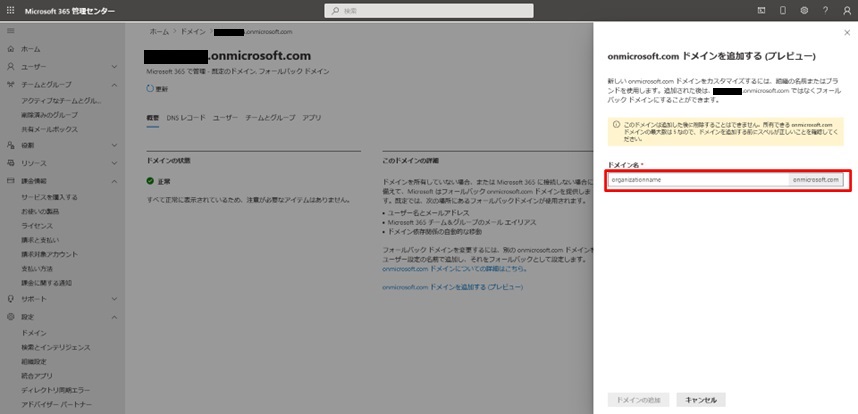Image resolution: width=858 pixels, height=414 pixels.
Task: Open サービスを購入する in sidebar
Action: coord(49,197)
